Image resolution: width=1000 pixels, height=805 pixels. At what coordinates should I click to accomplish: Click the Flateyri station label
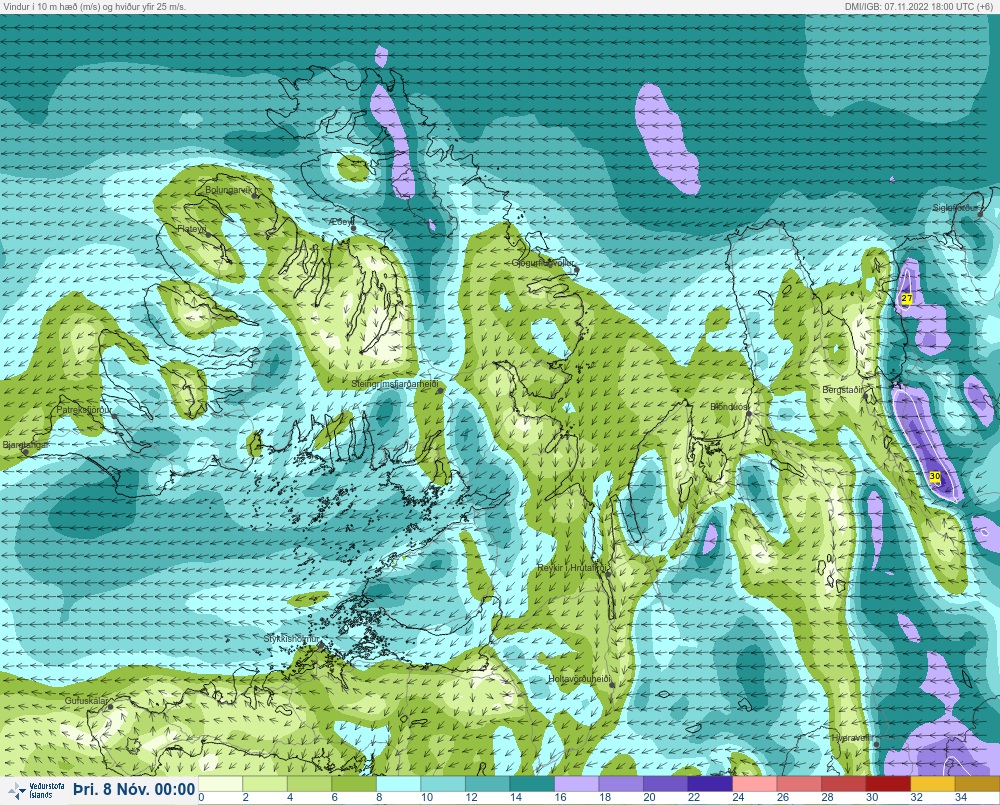coord(192,228)
